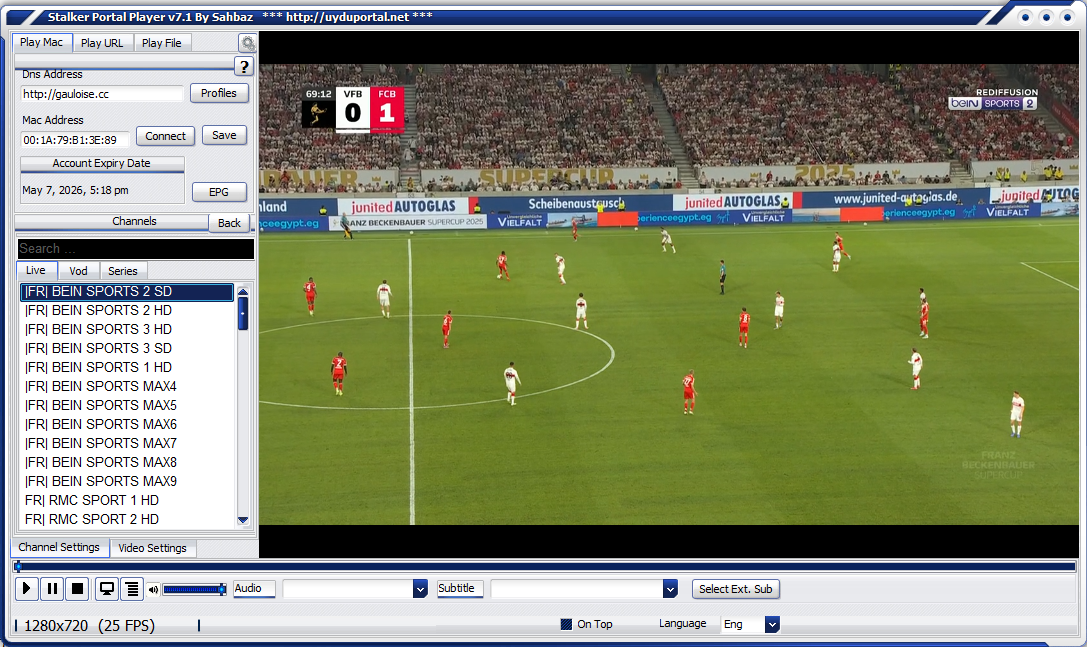Select channel FR| RMC SPORT 1 HD
This screenshot has height=647, width=1087.
128,500
